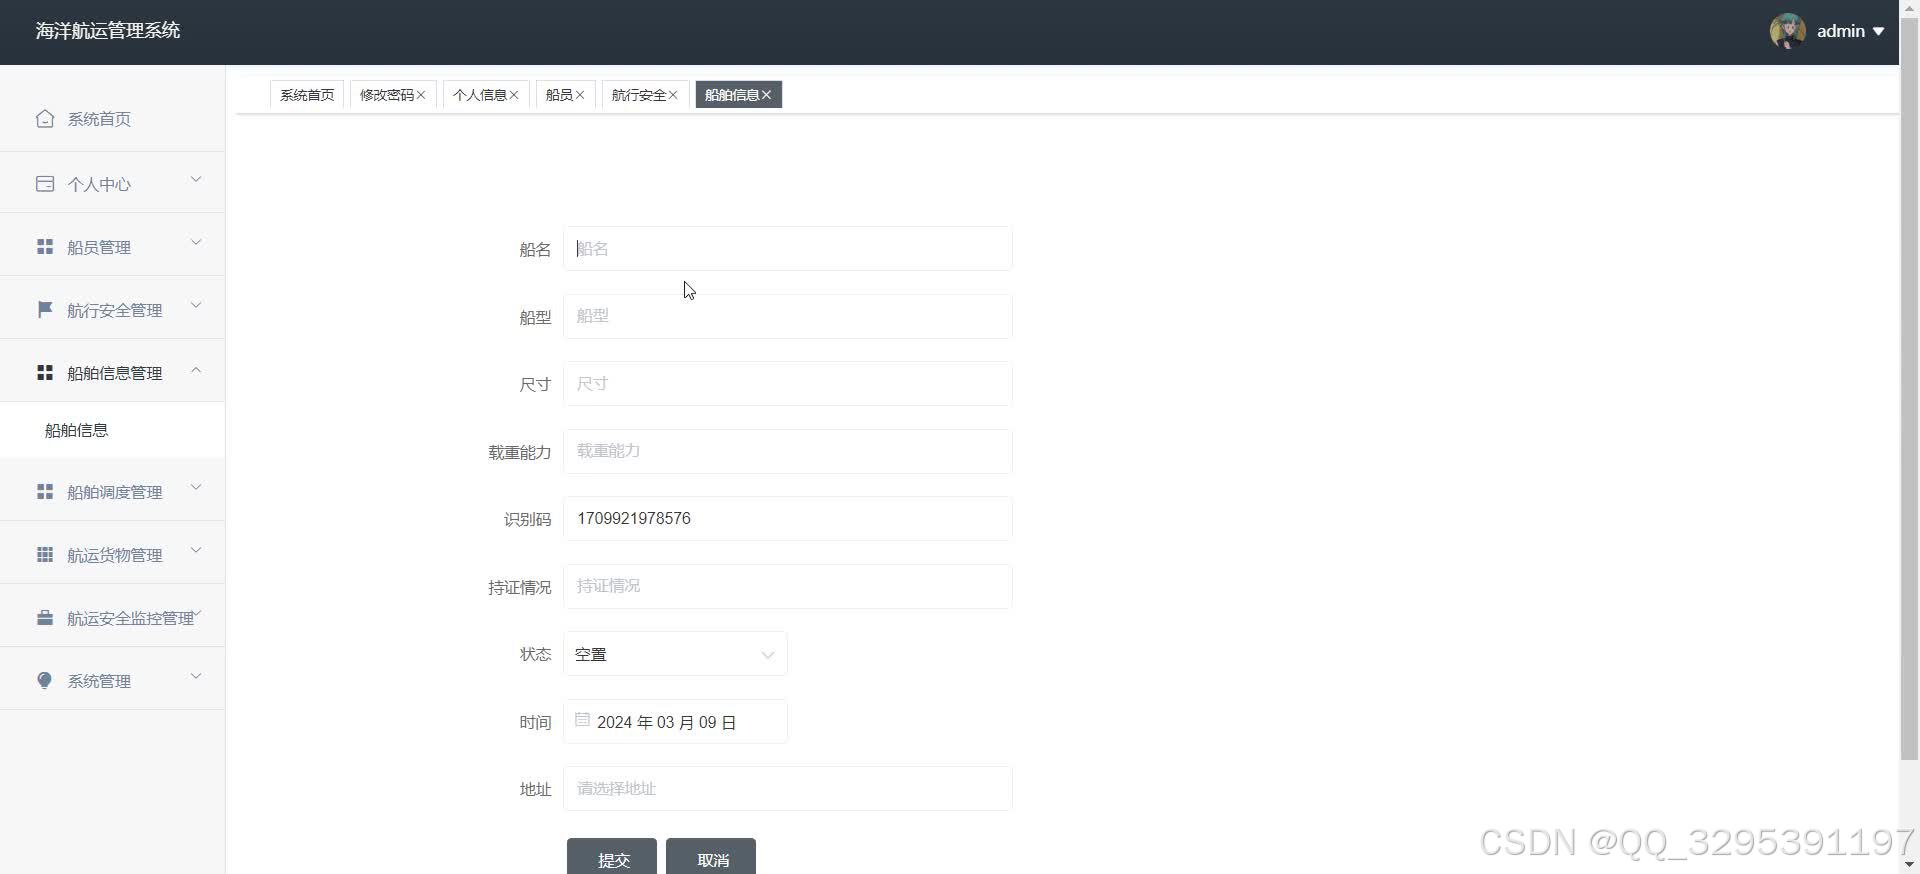This screenshot has width=1920, height=874.
Task: Click the bulb icon beside 系统管理
Action: coord(45,680)
